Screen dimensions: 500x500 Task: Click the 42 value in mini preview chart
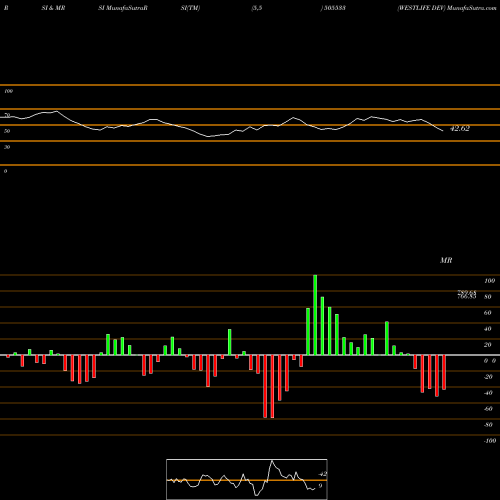[x=323, y=474]
